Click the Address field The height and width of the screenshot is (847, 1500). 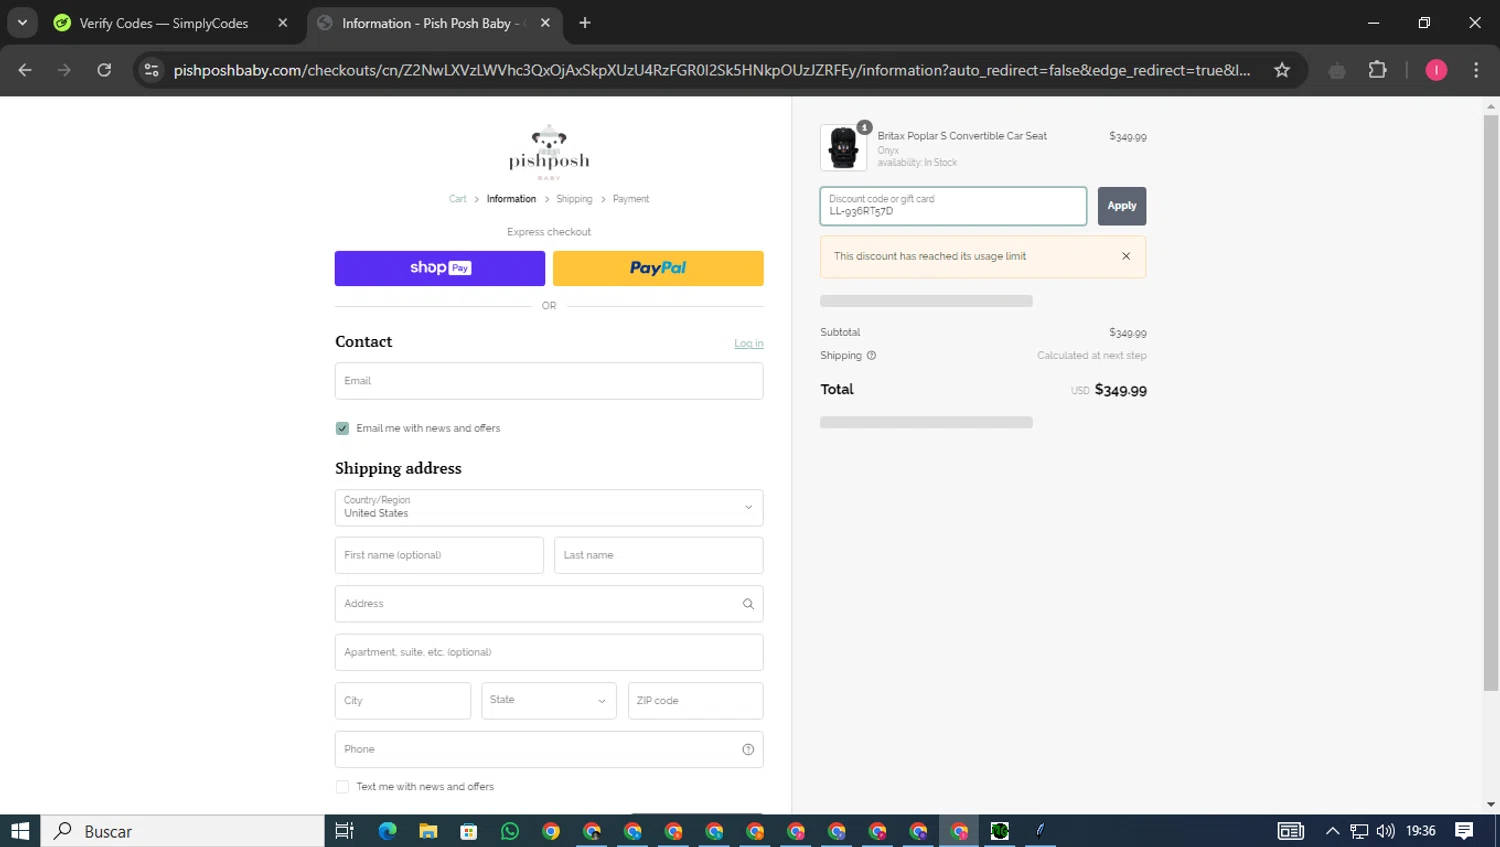(549, 604)
